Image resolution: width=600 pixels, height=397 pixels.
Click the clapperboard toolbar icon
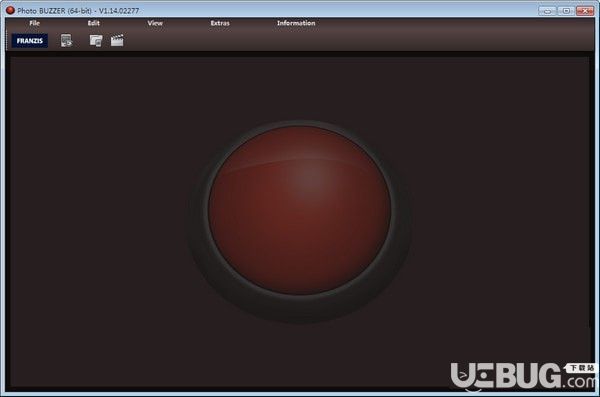[x=117, y=41]
